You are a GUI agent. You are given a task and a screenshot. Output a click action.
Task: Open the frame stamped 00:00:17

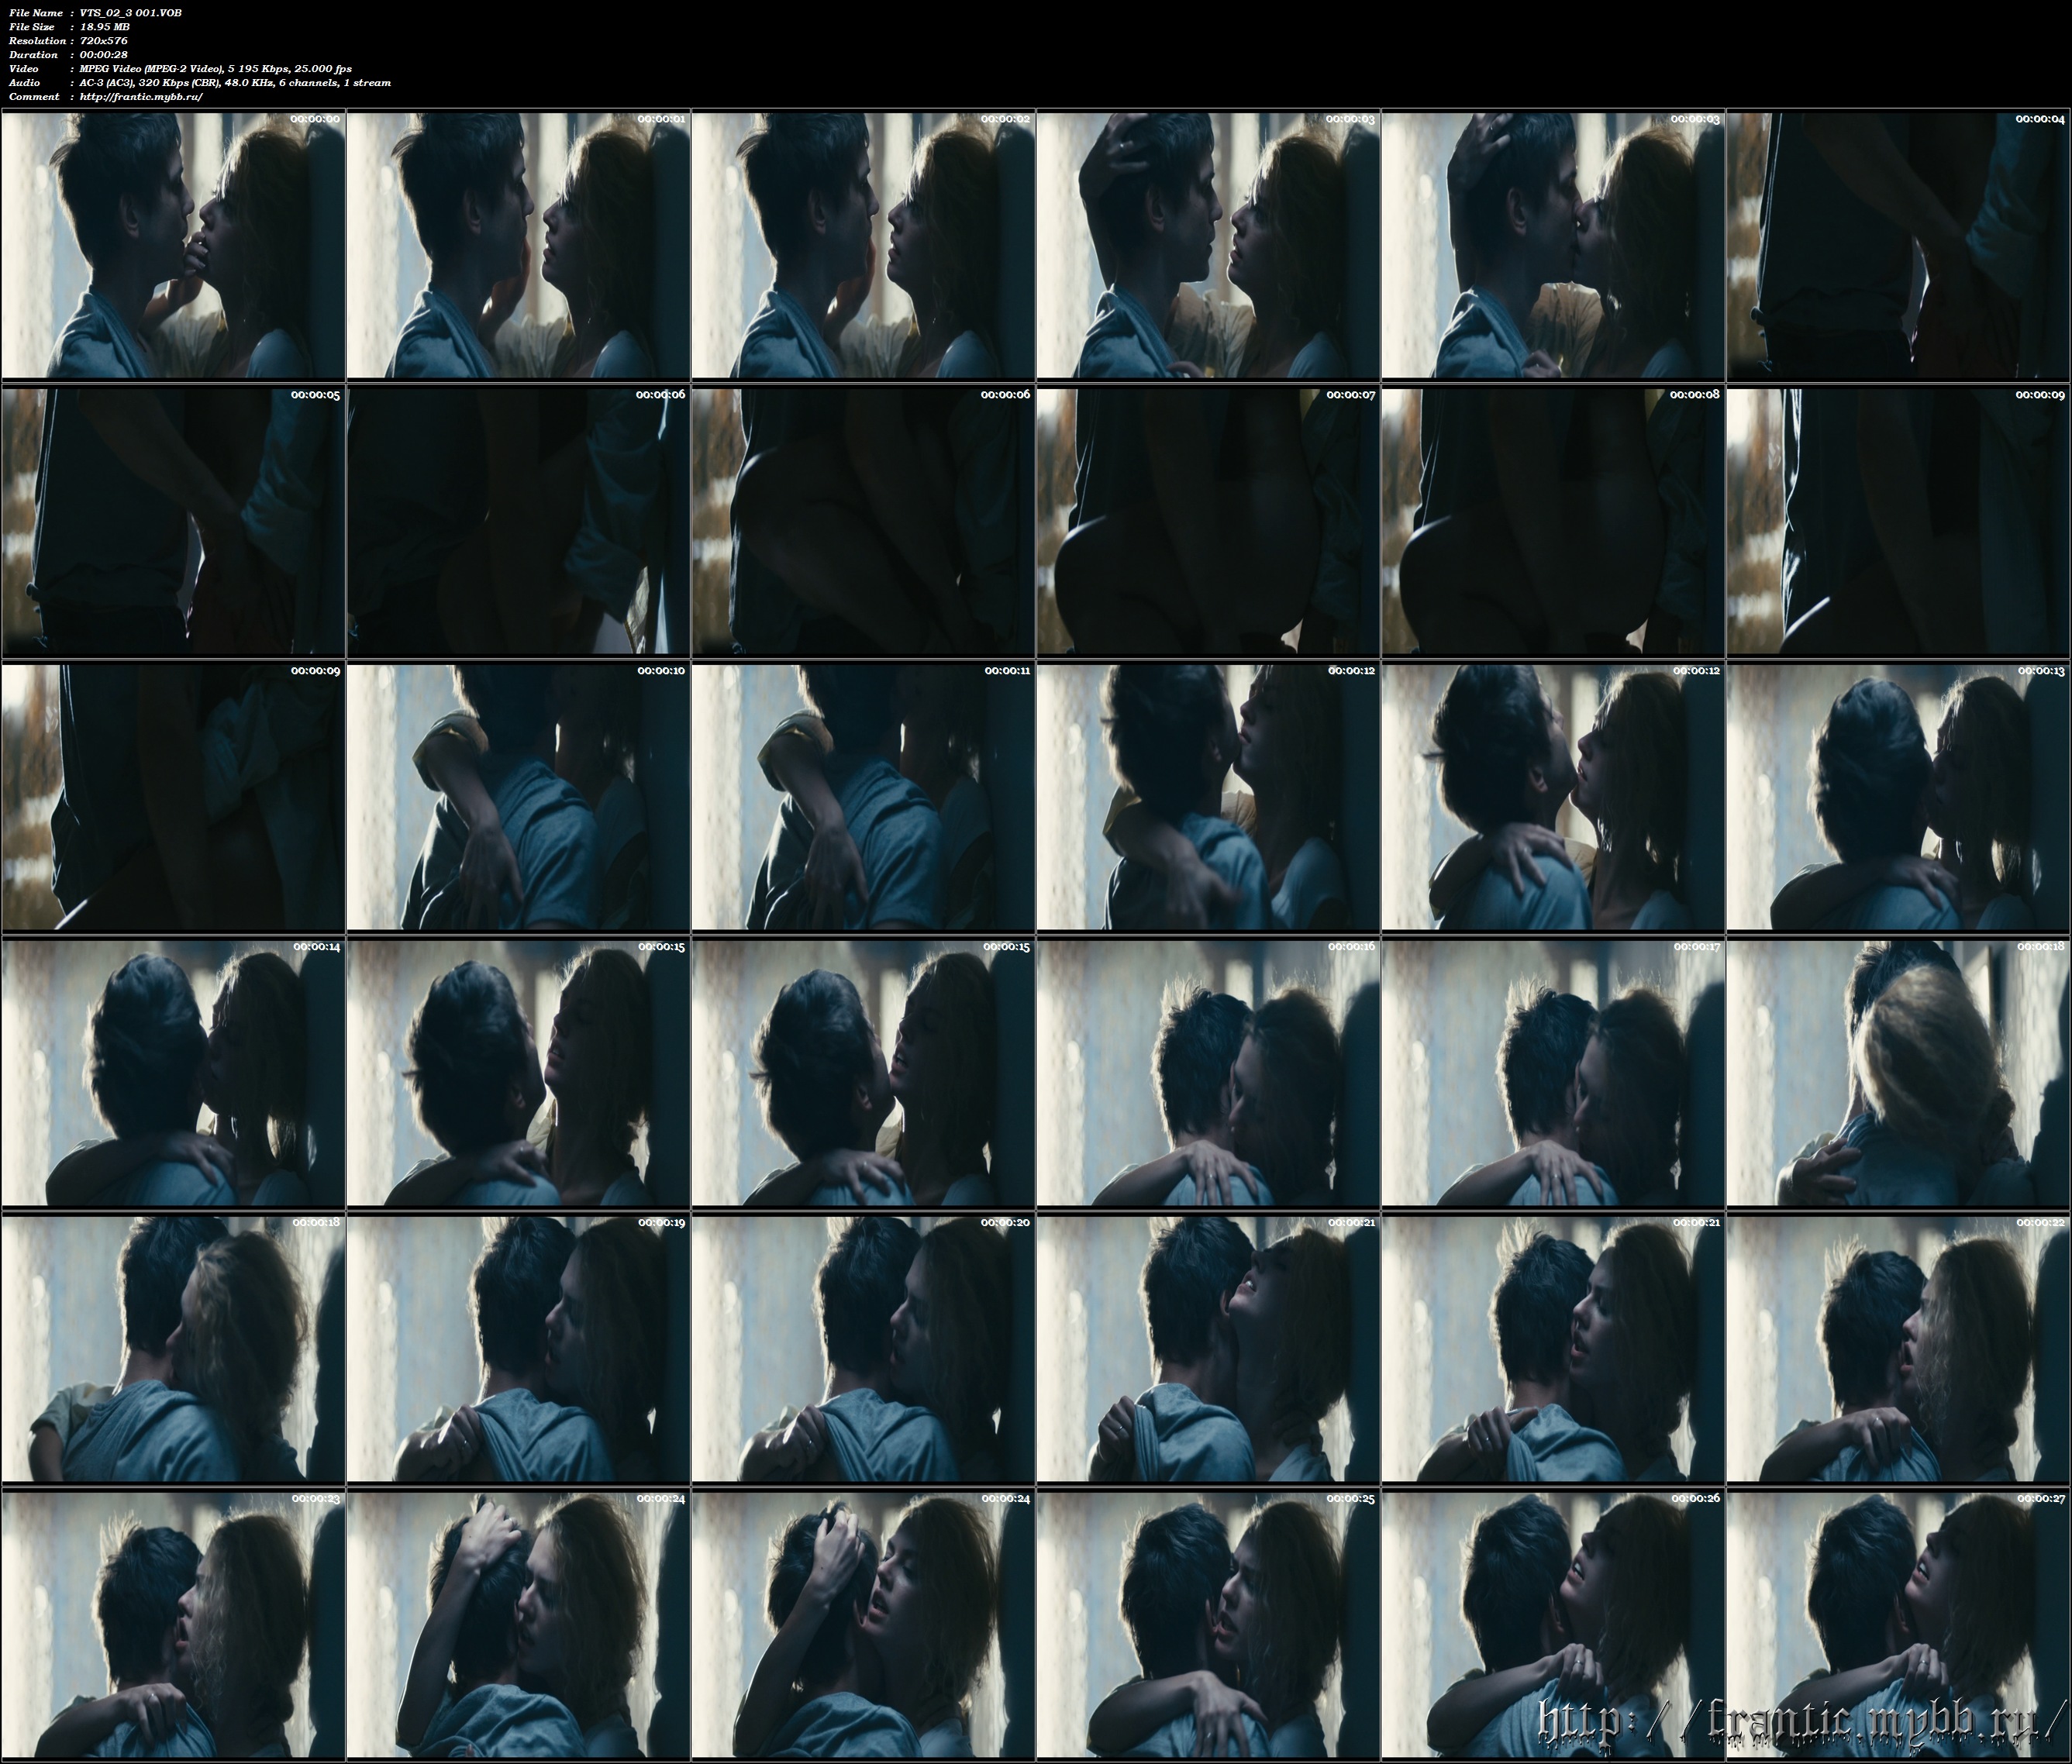click(1553, 1072)
